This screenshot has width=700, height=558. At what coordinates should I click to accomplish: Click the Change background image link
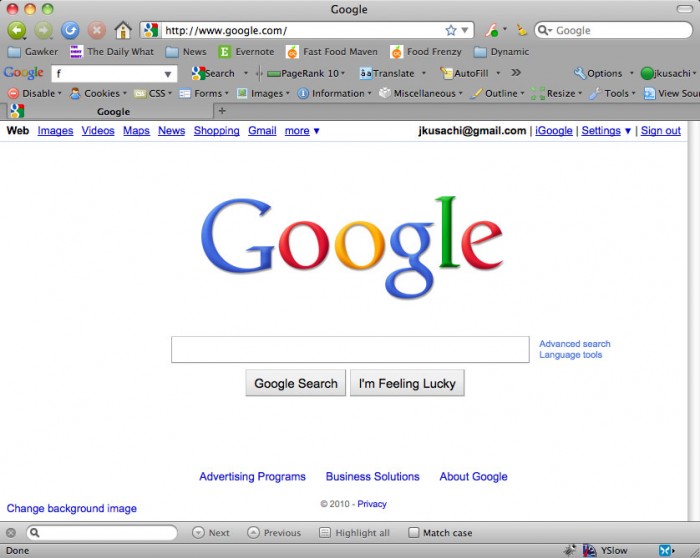coord(71,508)
